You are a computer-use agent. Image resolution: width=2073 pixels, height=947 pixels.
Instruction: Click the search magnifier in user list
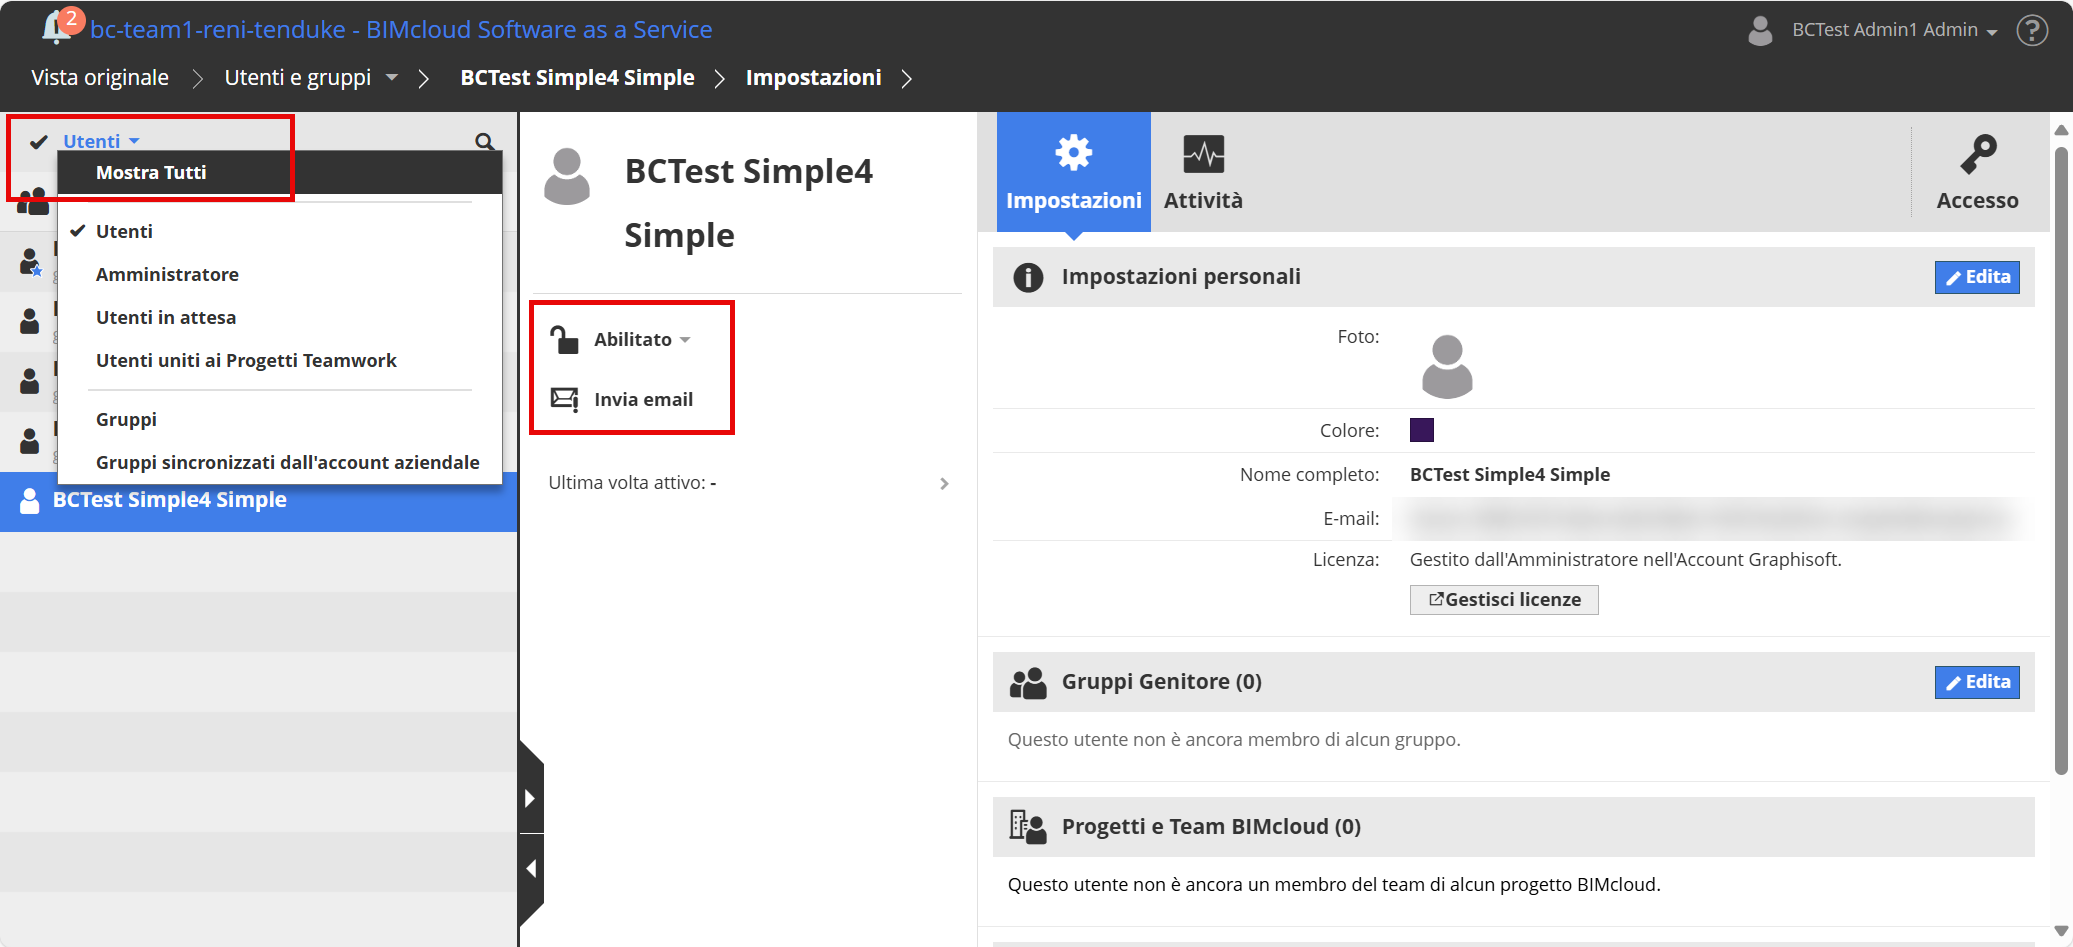484,142
